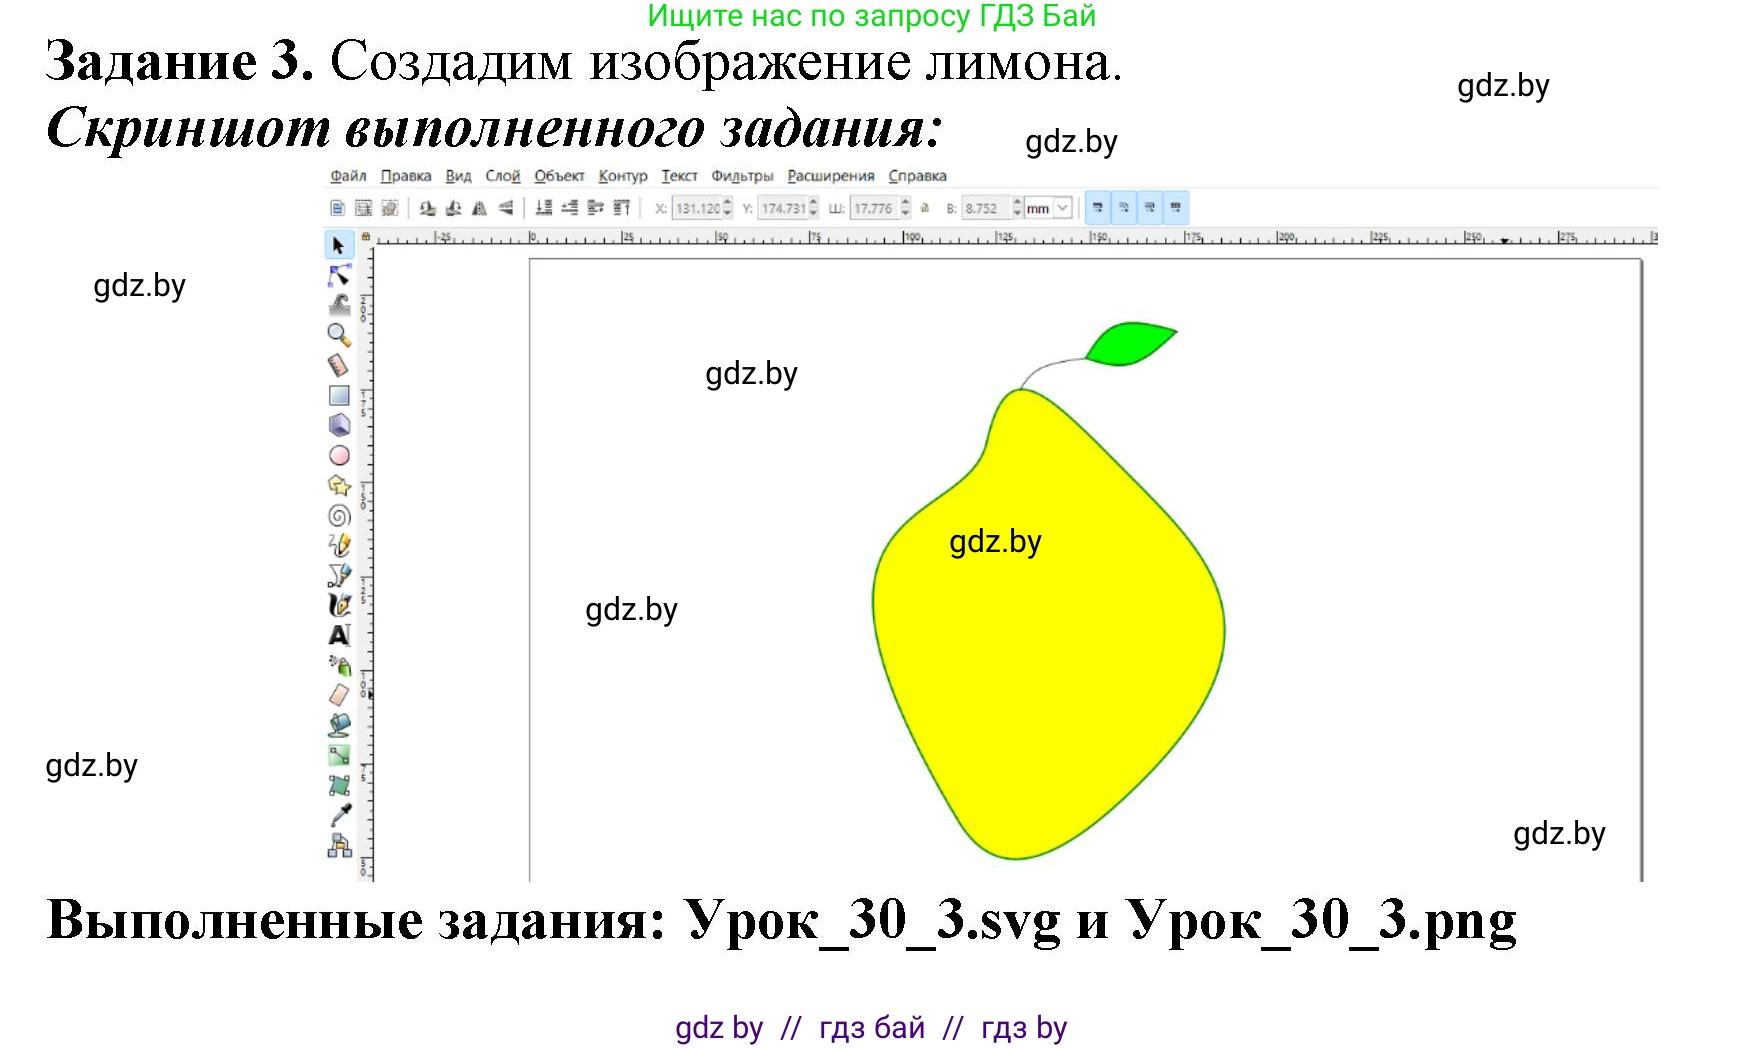This screenshot has height=1048, width=1746.
Task: Open the Файл menu
Action: [347, 175]
